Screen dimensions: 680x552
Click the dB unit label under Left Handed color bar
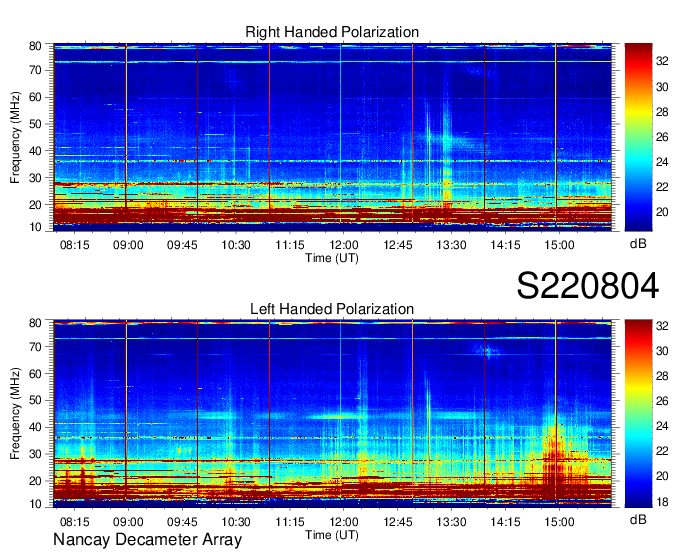click(x=638, y=519)
